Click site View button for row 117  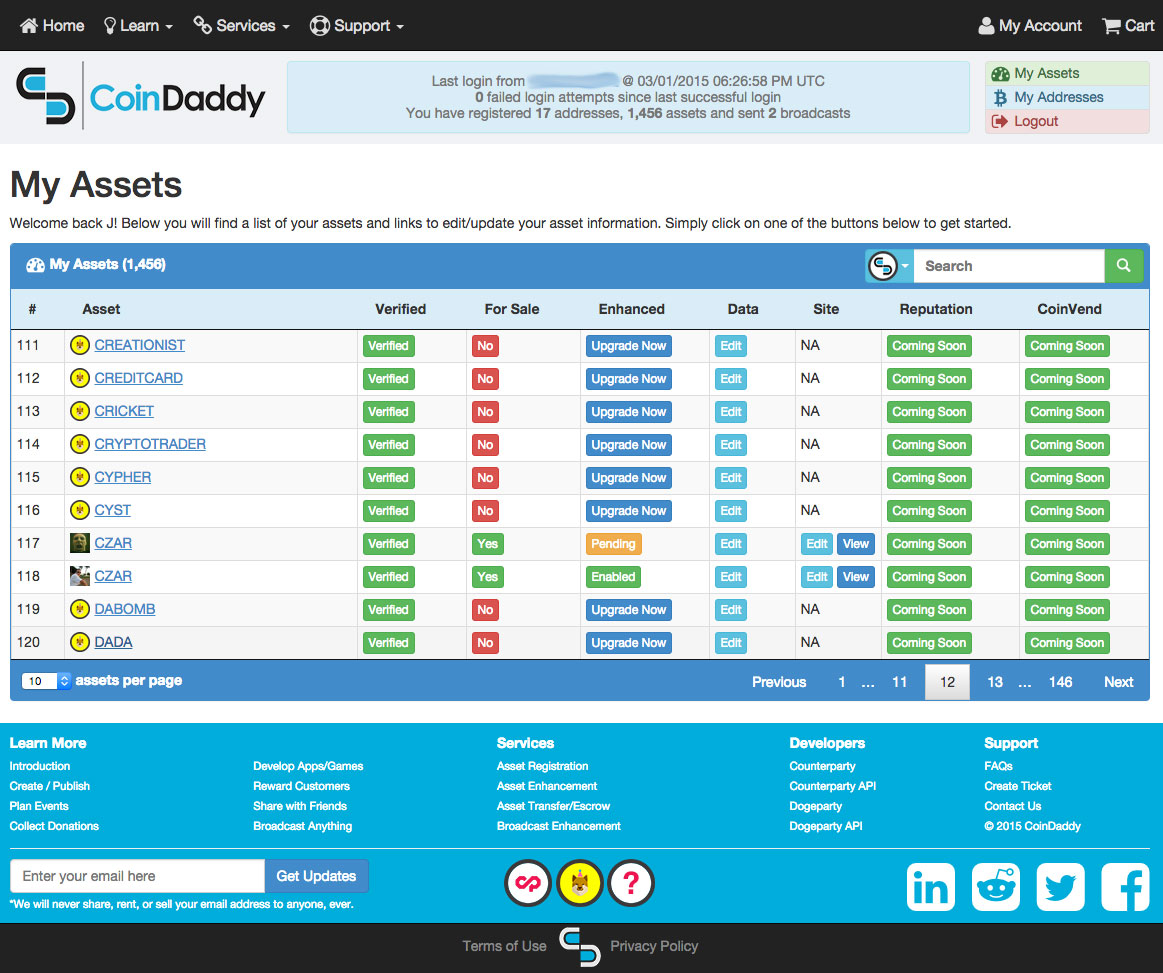(x=855, y=544)
